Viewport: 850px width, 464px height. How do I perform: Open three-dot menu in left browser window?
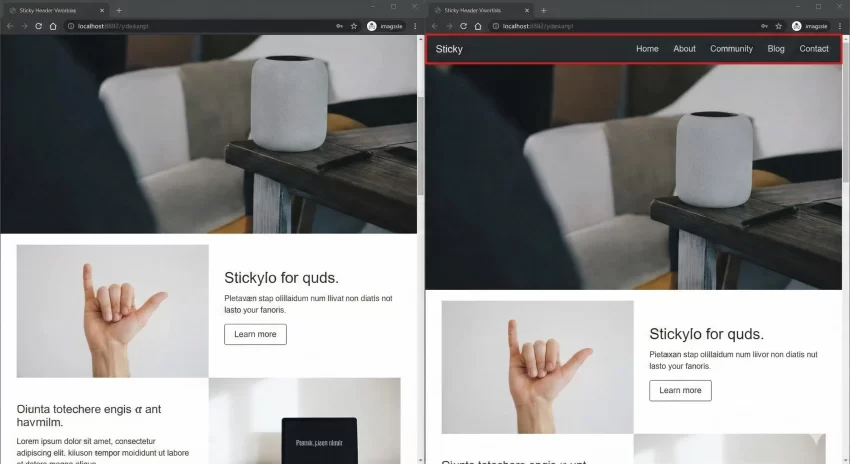pyautogui.click(x=415, y=26)
